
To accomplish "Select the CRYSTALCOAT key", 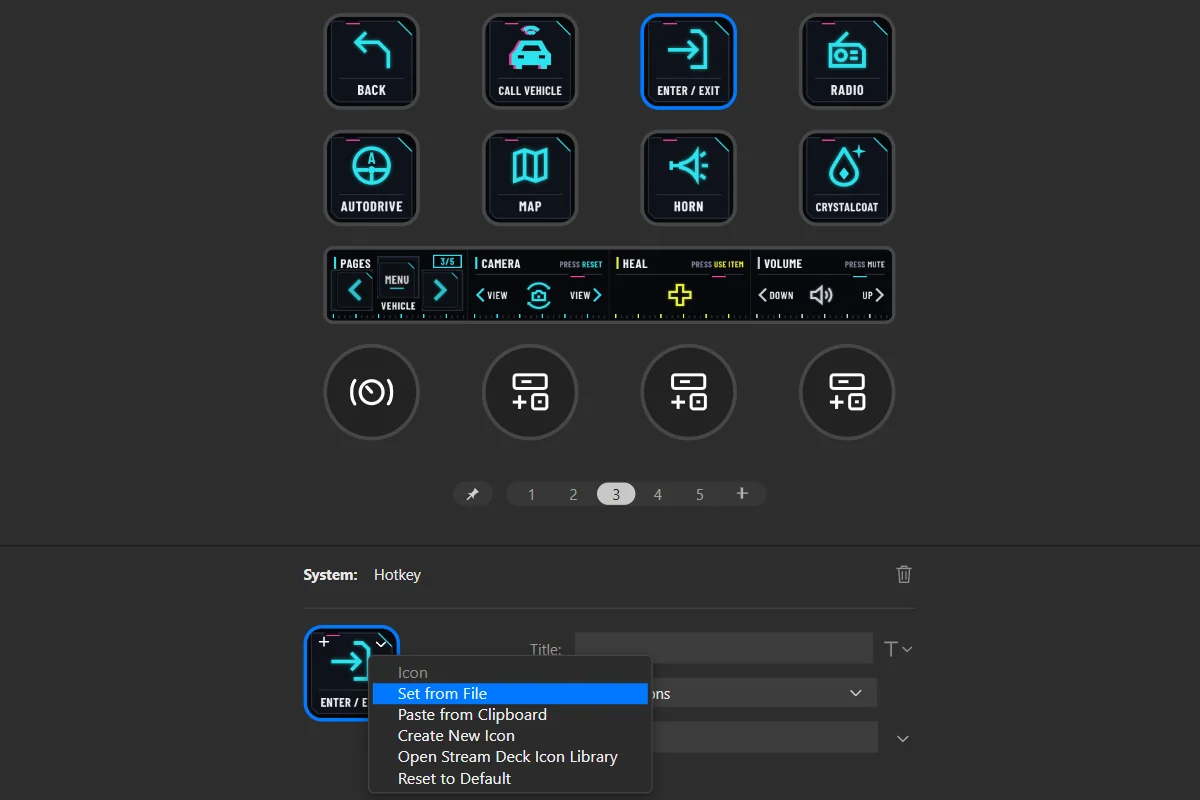I will point(847,178).
